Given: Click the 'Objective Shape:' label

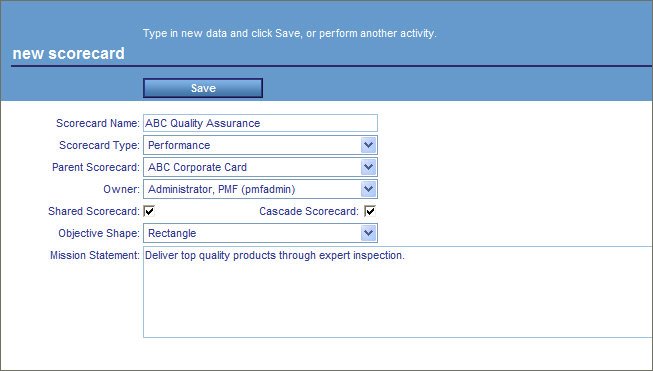Looking at the screenshot, I should [x=99, y=233].
